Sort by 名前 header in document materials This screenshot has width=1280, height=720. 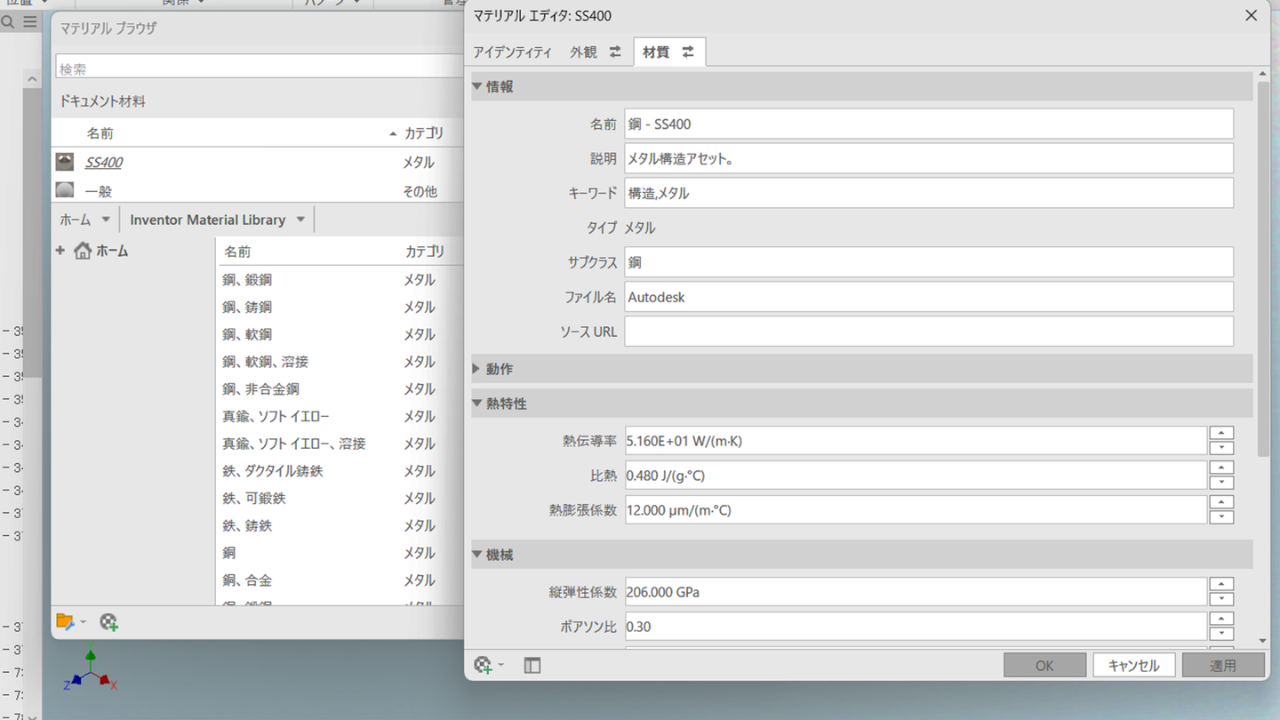click(100, 133)
